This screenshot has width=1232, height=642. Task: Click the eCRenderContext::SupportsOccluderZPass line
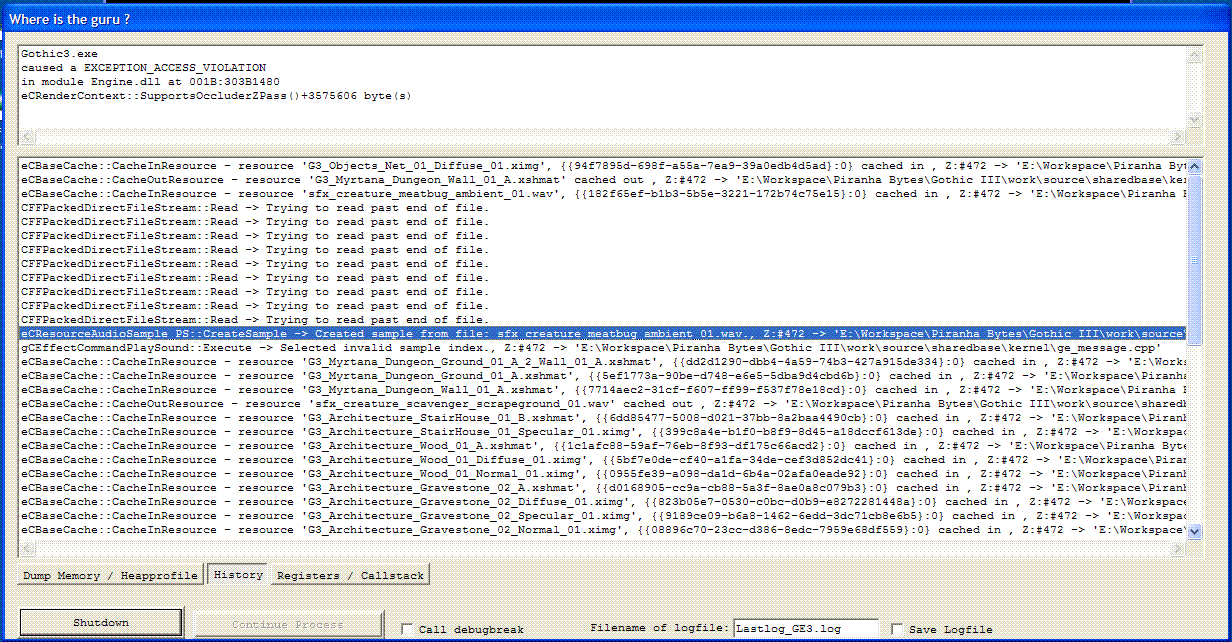click(216, 96)
